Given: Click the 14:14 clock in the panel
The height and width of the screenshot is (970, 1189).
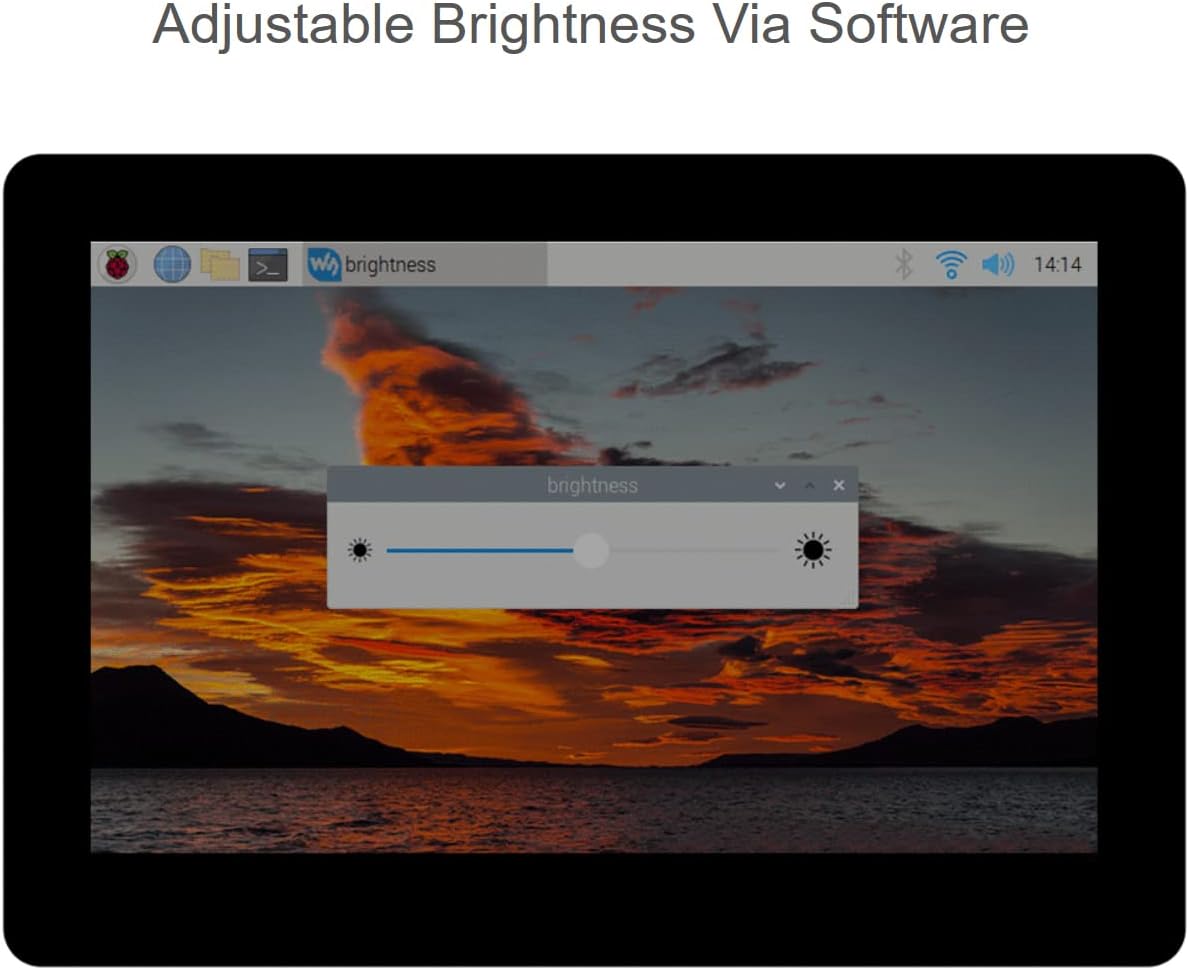Looking at the screenshot, I should click(x=1057, y=265).
